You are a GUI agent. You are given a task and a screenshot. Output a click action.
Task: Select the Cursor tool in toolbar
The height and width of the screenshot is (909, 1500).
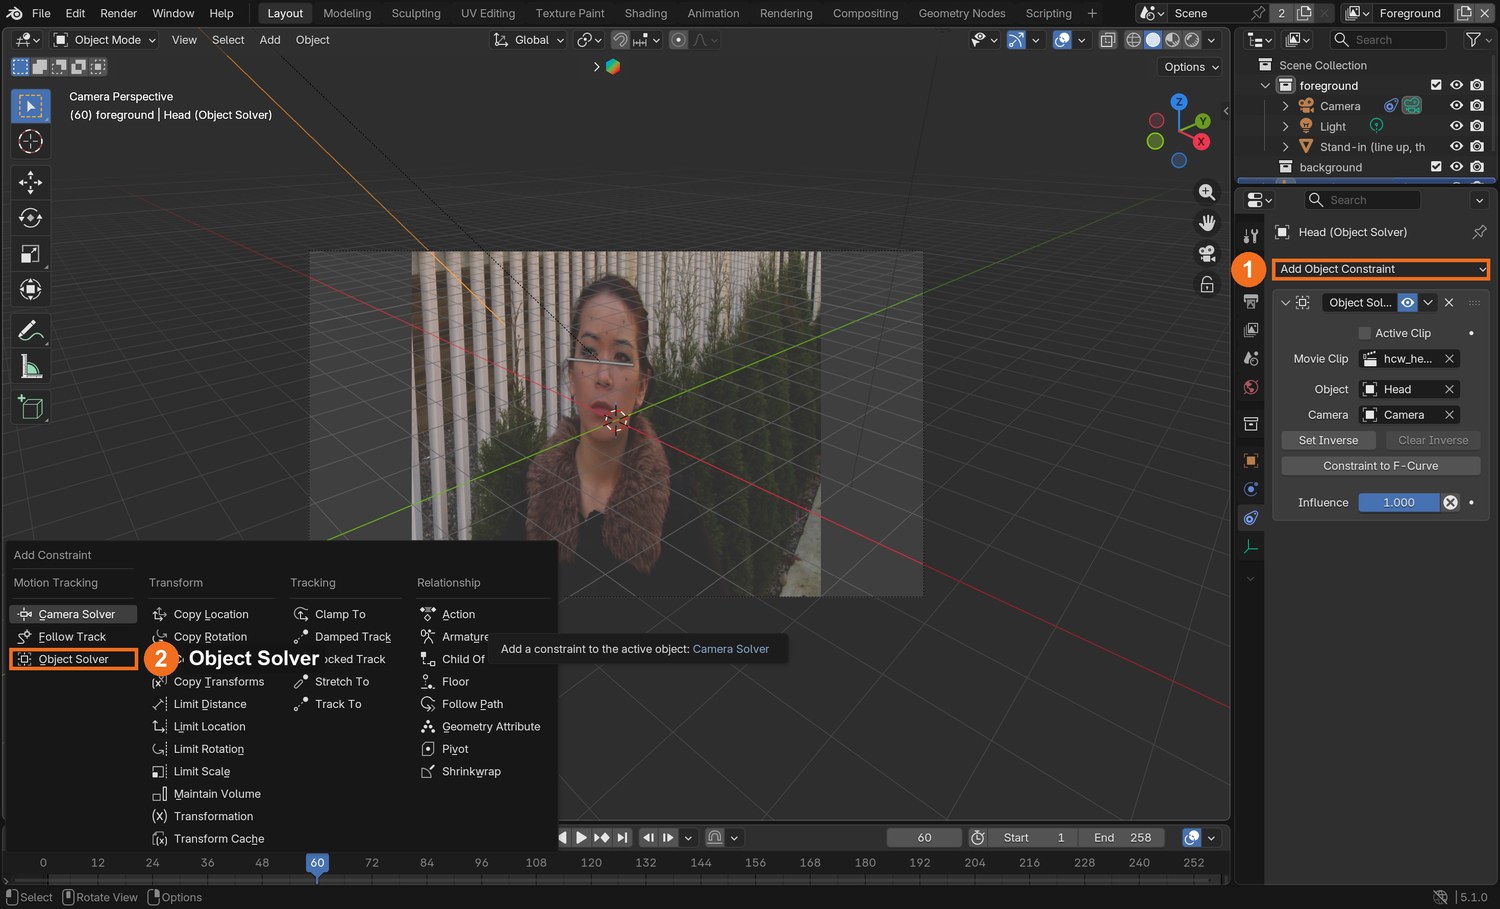coord(31,142)
